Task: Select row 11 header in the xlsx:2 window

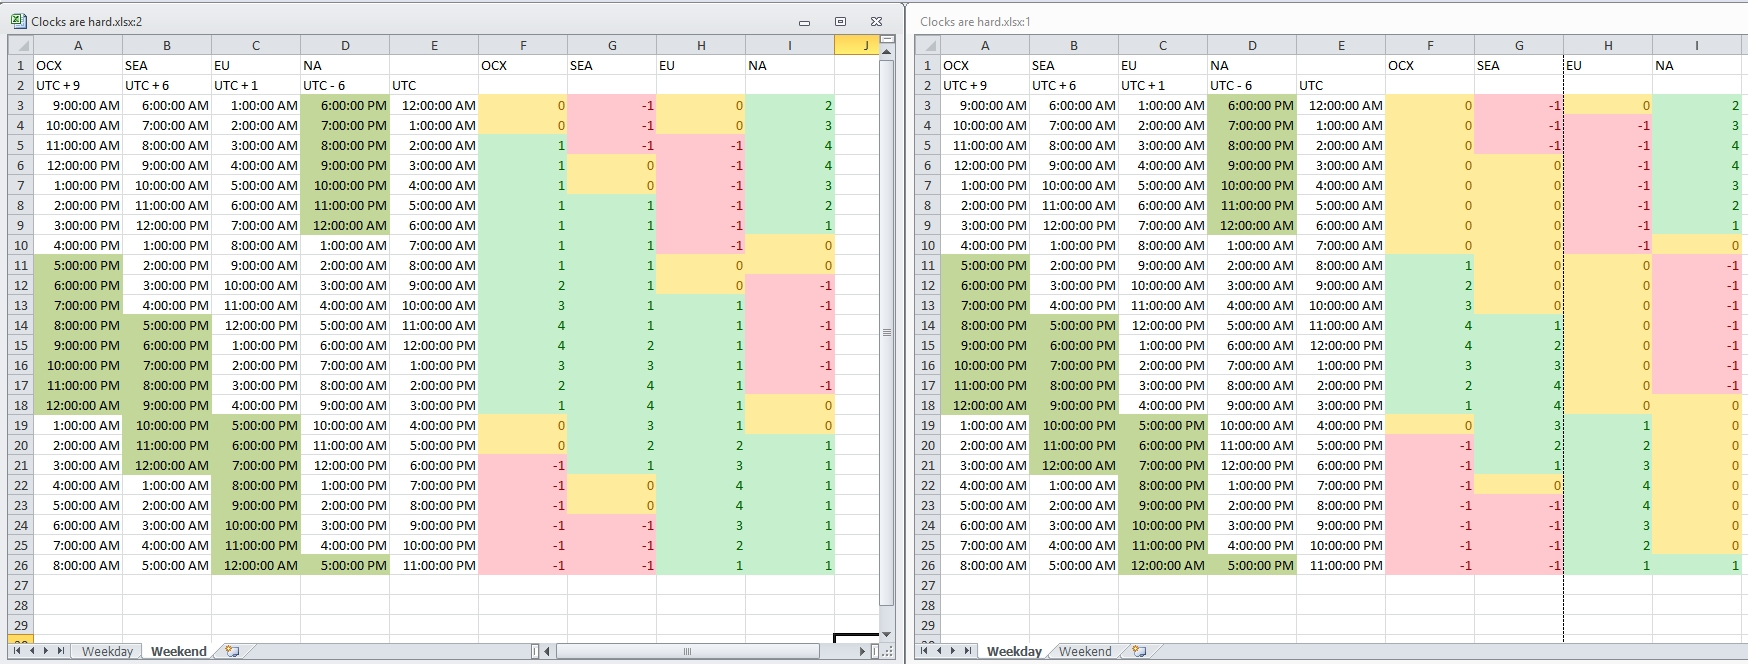Action: click(20, 265)
